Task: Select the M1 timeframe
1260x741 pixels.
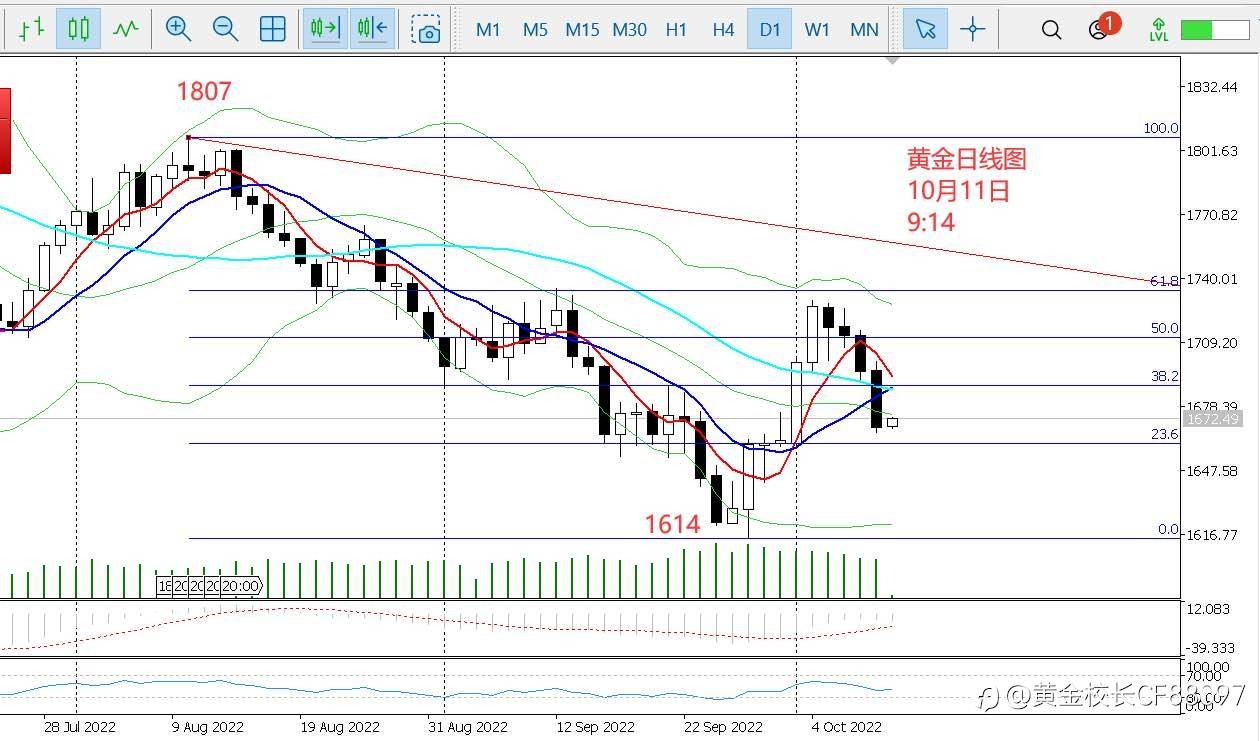Action: (x=488, y=29)
